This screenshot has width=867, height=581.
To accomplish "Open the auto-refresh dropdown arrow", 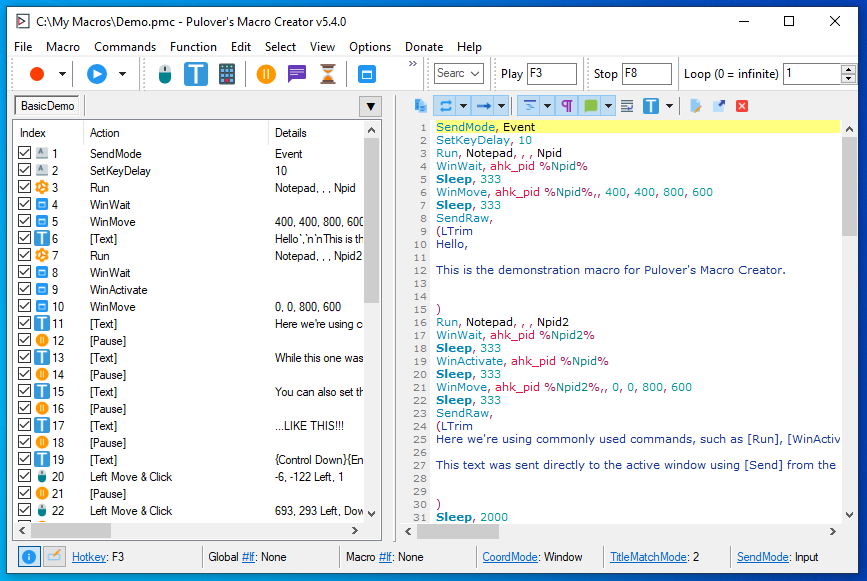I will coord(463,106).
